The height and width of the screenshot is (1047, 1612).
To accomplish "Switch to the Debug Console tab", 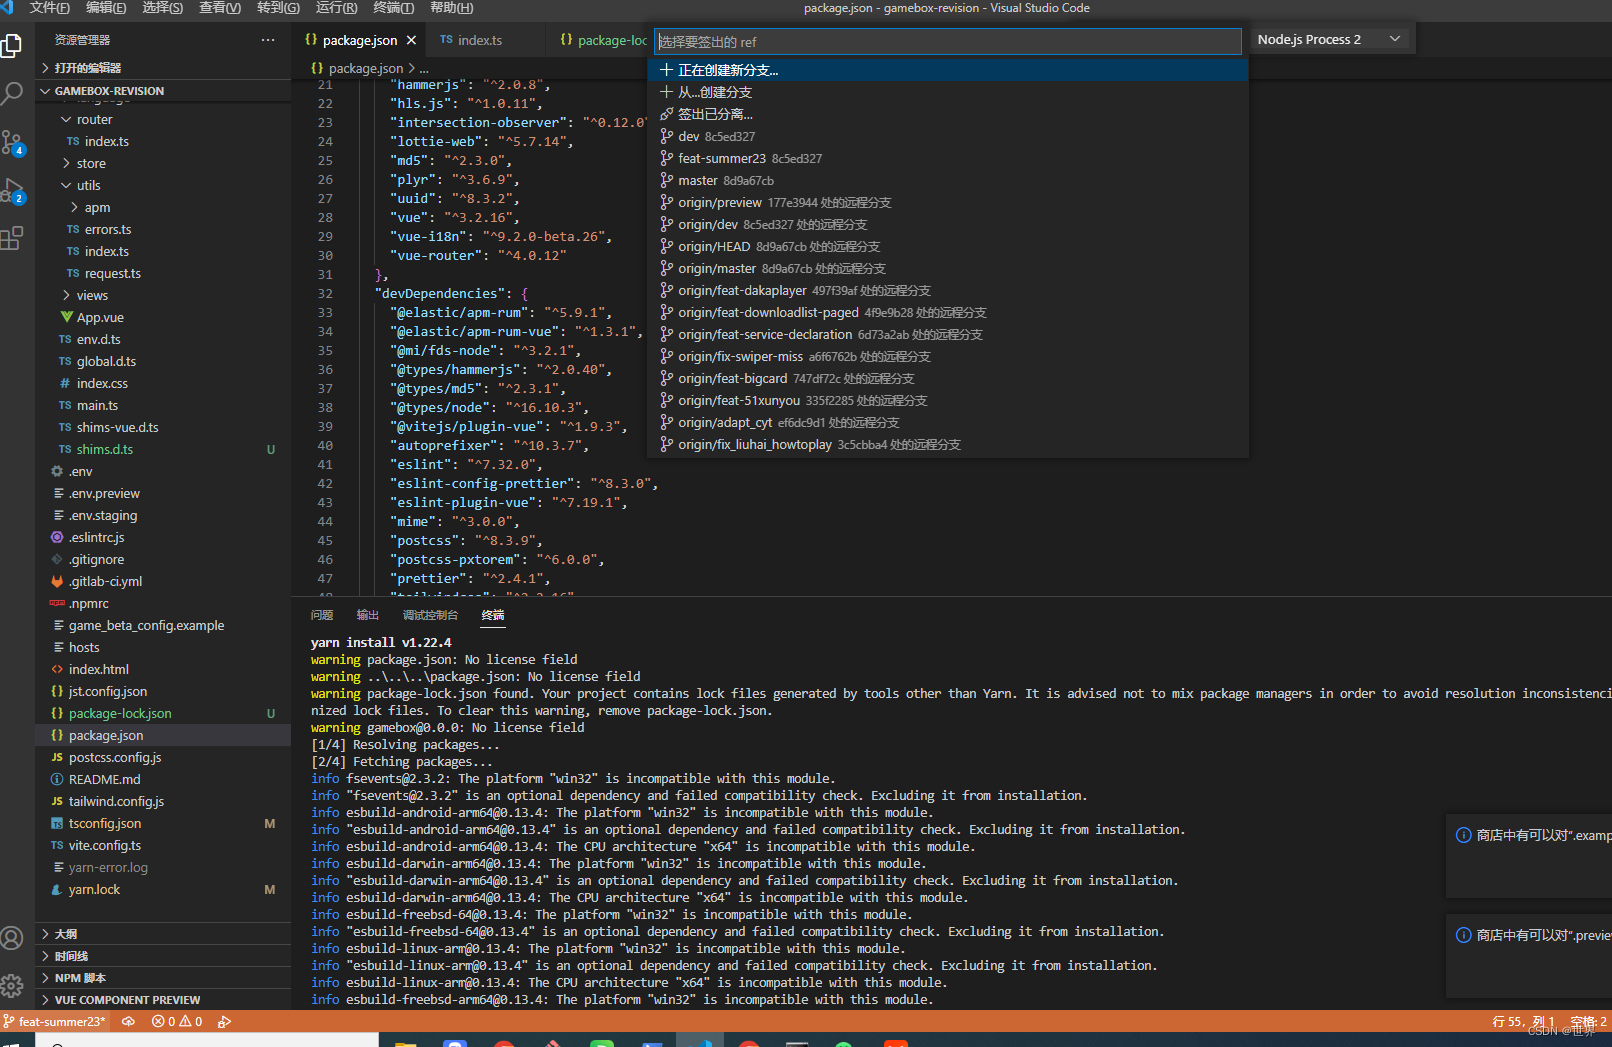I will [430, 615].
